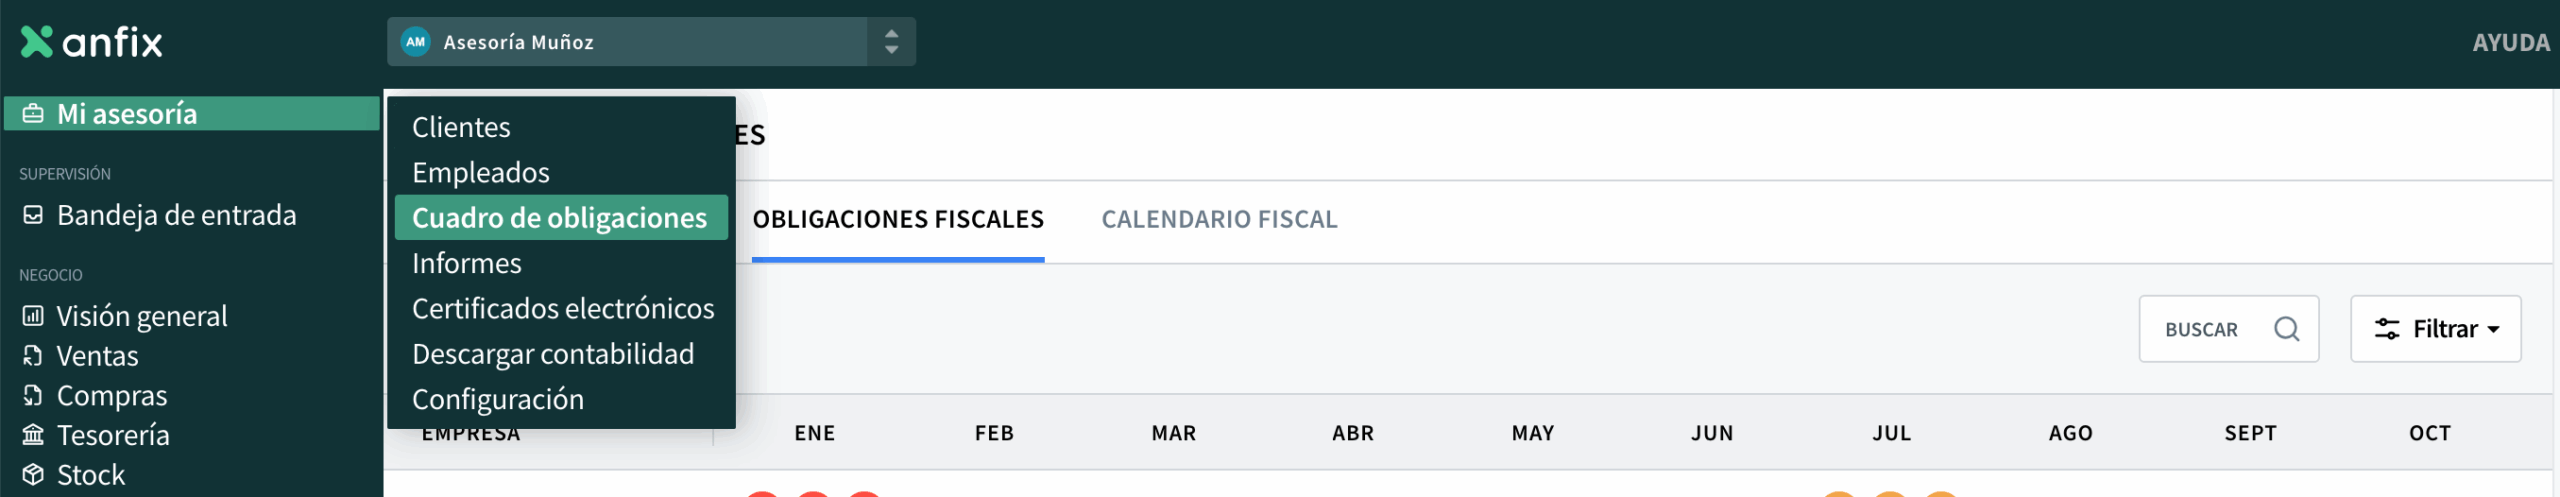Click the Mi asesoría briefcase icon
The image size is (2560, 497).
[33, 114]
